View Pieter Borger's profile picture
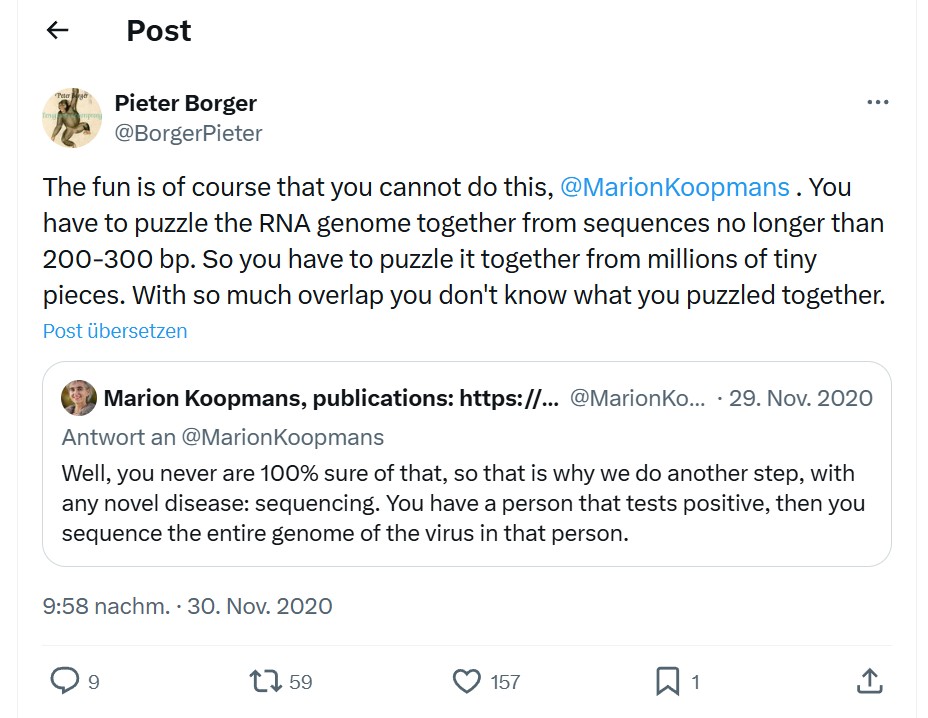Screen dimensions: 928x718 pos(72,117)
